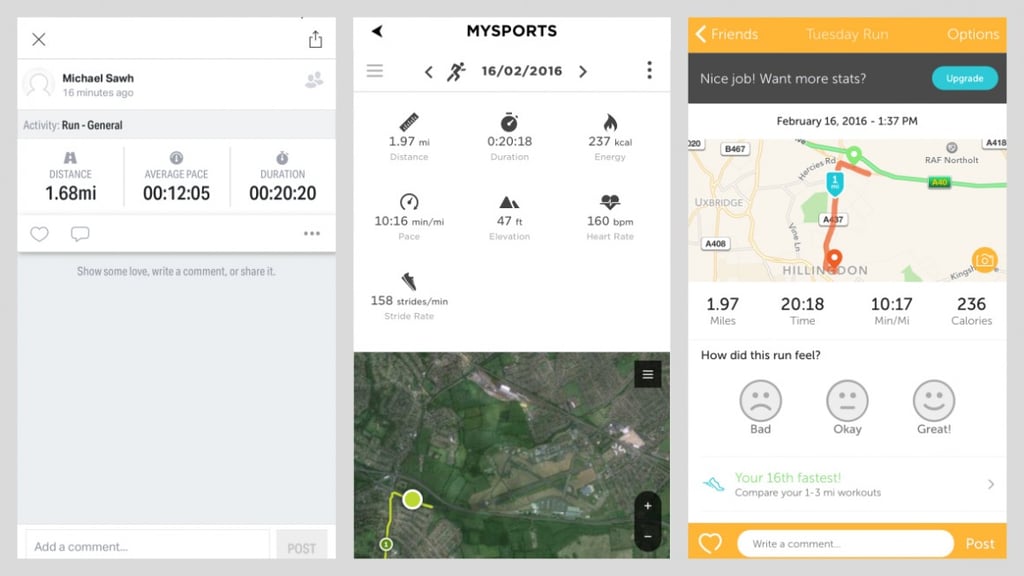
Task: Open map layers menu on satellite map
Action: [648, 374]
